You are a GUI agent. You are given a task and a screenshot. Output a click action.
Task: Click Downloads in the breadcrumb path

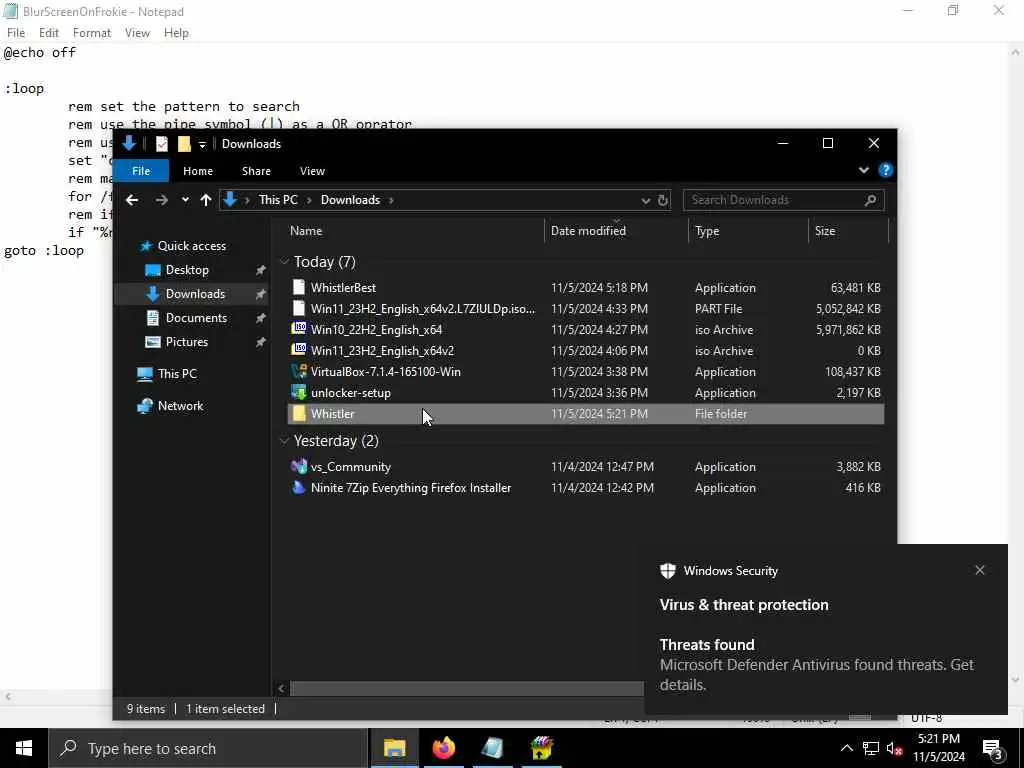350,200
